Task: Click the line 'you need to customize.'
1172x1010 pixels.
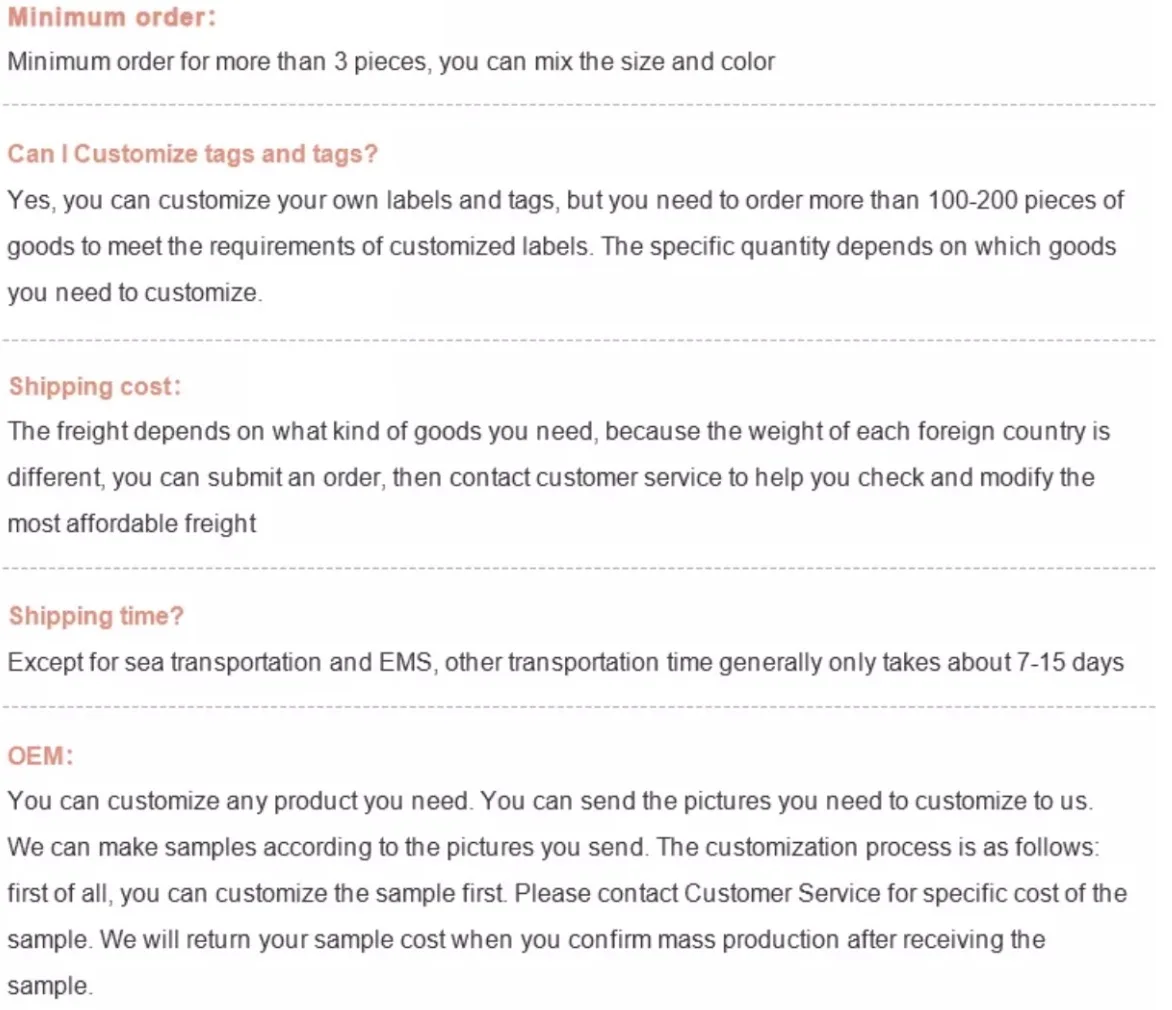Action: click(x=135, y=292)
